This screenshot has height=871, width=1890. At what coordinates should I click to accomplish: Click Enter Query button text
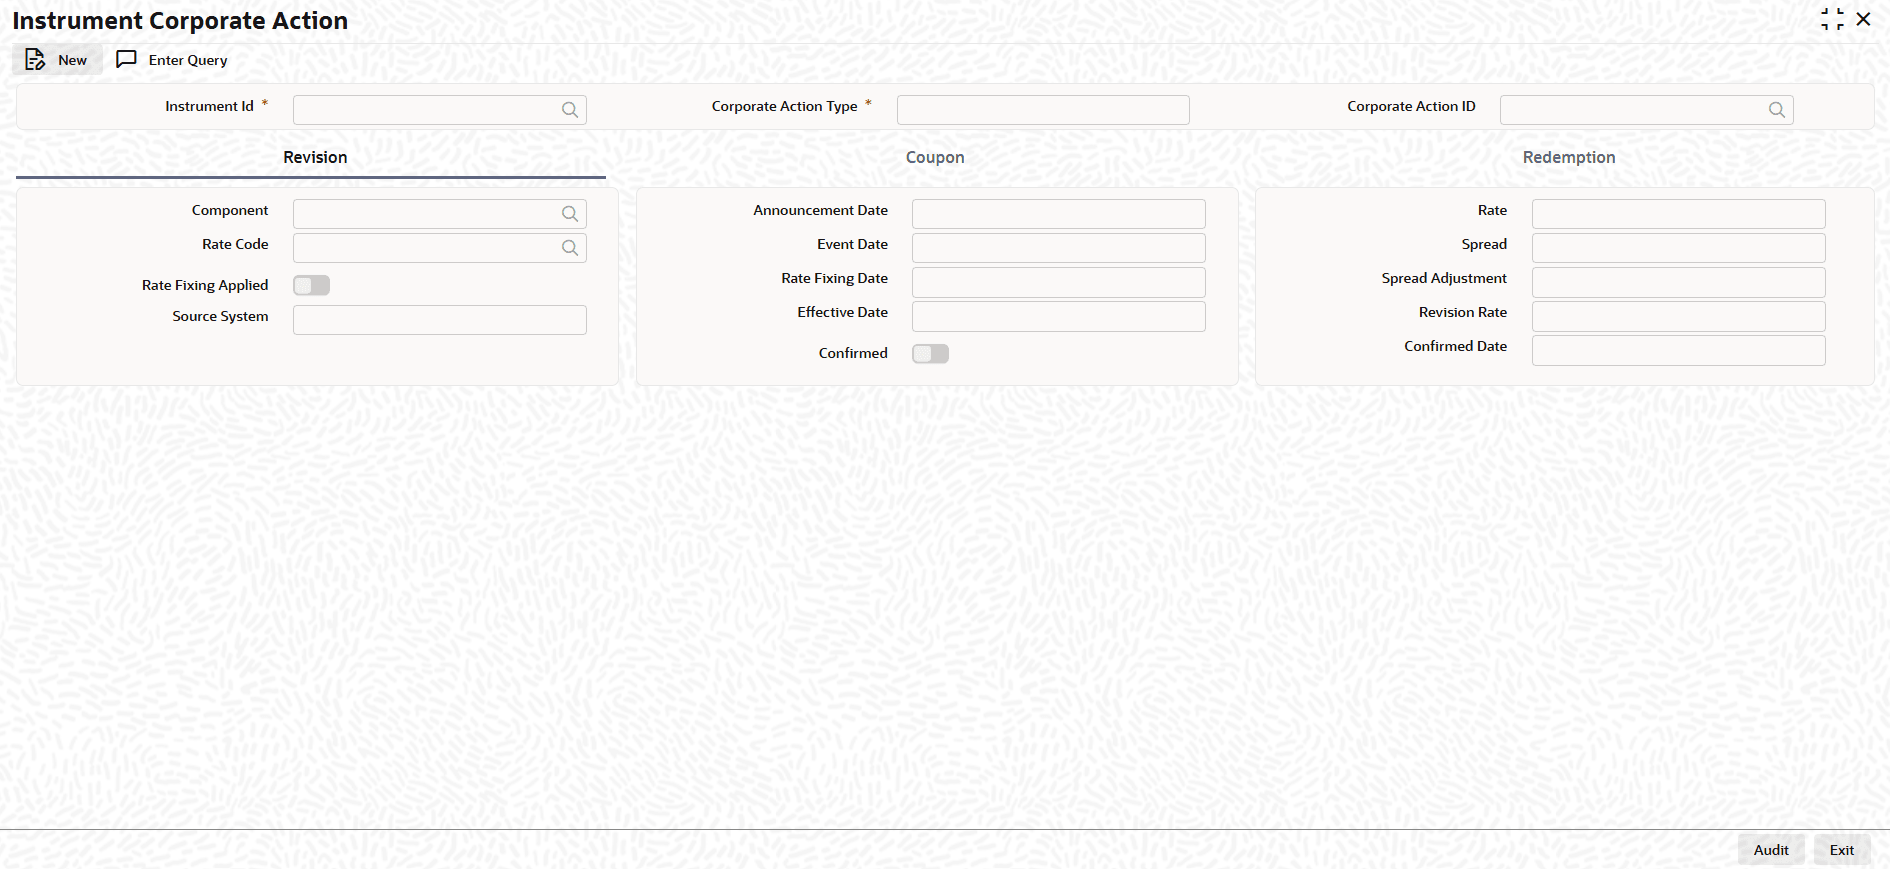point(188,60)
